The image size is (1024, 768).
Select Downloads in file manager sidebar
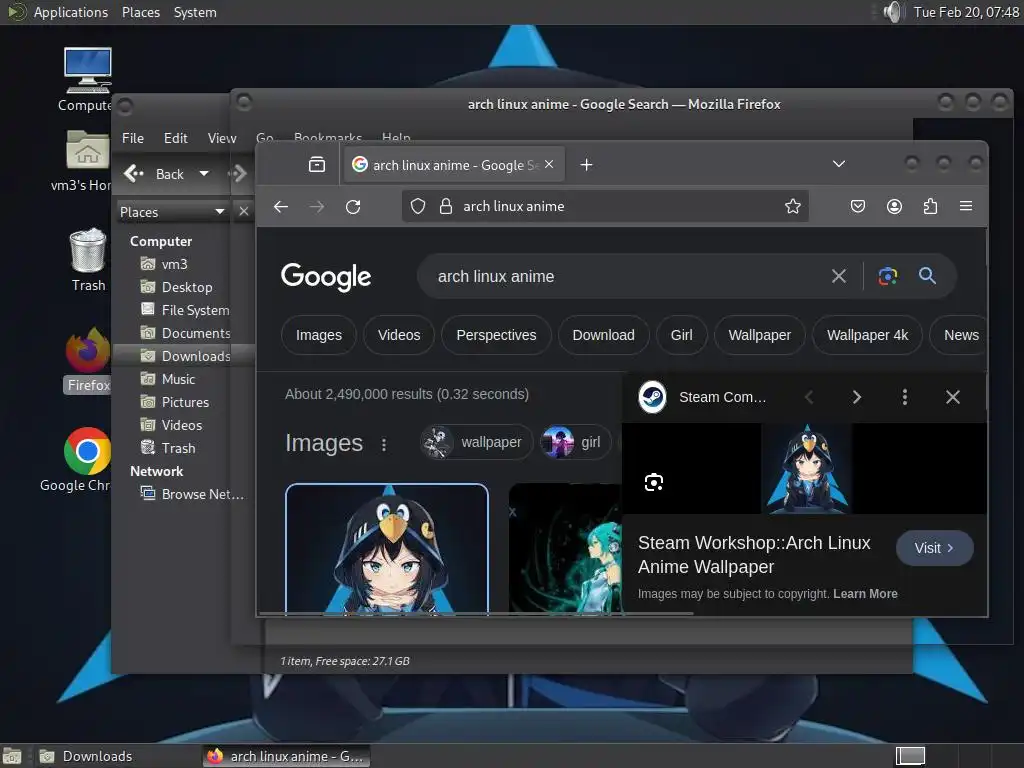(186, 356)
